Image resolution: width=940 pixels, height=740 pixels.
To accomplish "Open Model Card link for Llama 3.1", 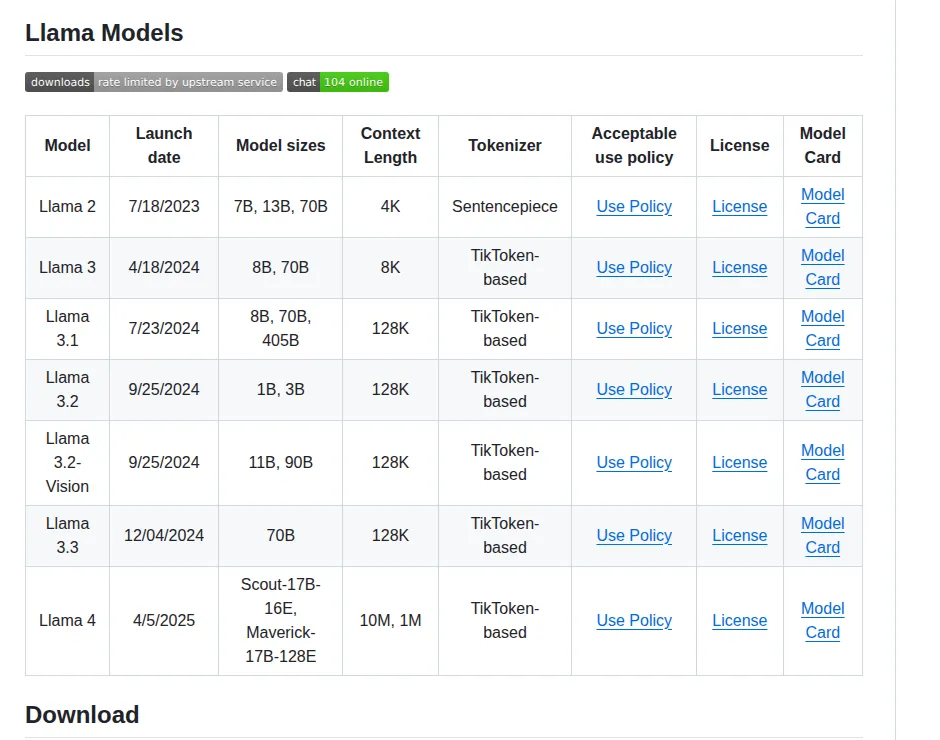I will [822, 329].
